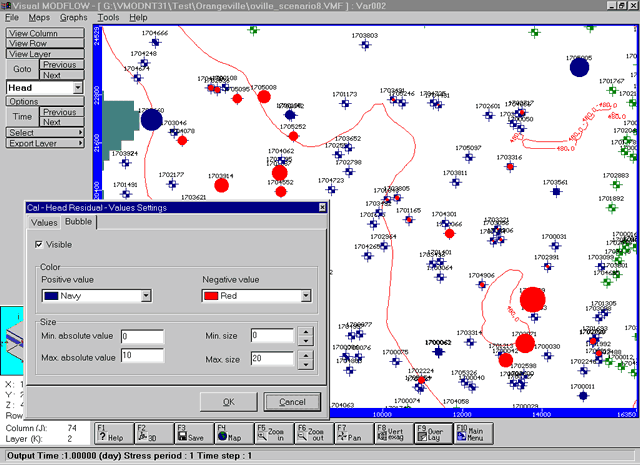Activate the F5 Zoom in tool
Viewport: 640px width, 465px height.
click(x=274, y=433)
